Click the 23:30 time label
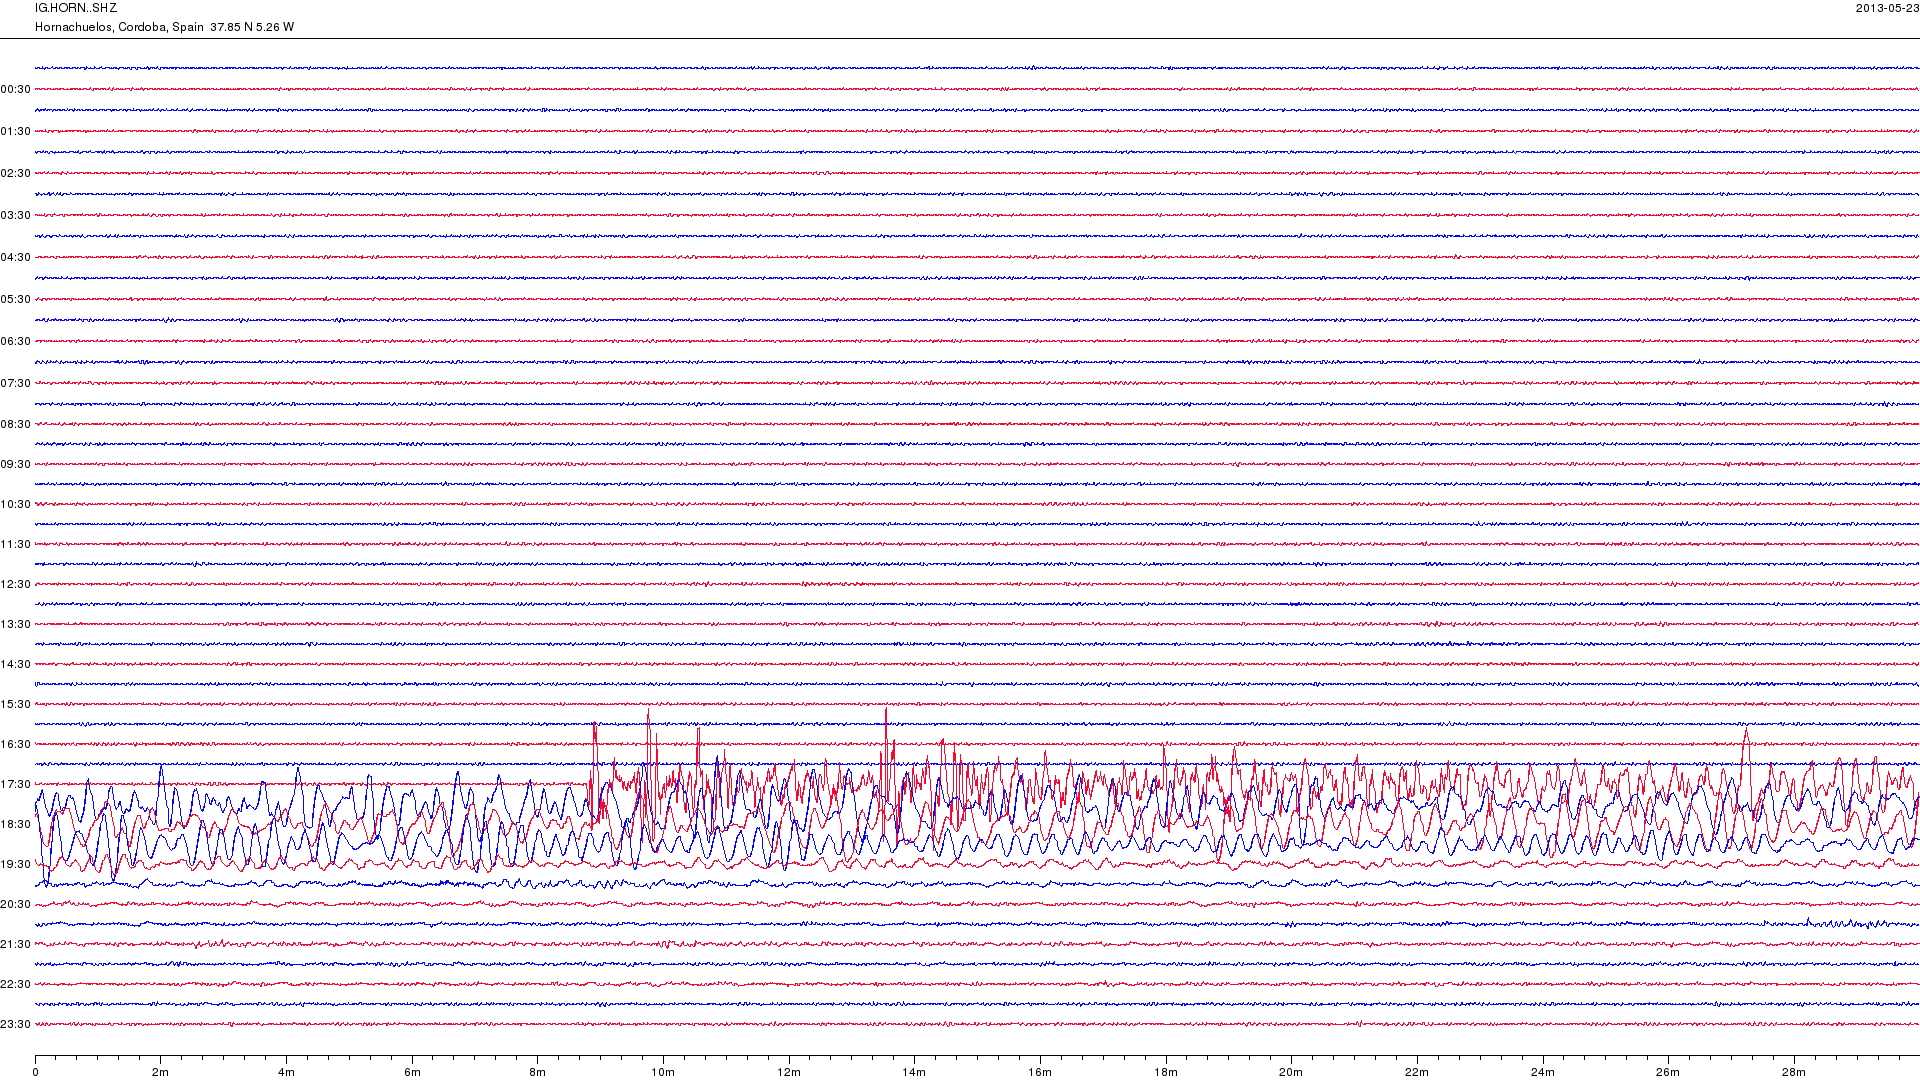1920x1080 pixels. click(16, 1024)
